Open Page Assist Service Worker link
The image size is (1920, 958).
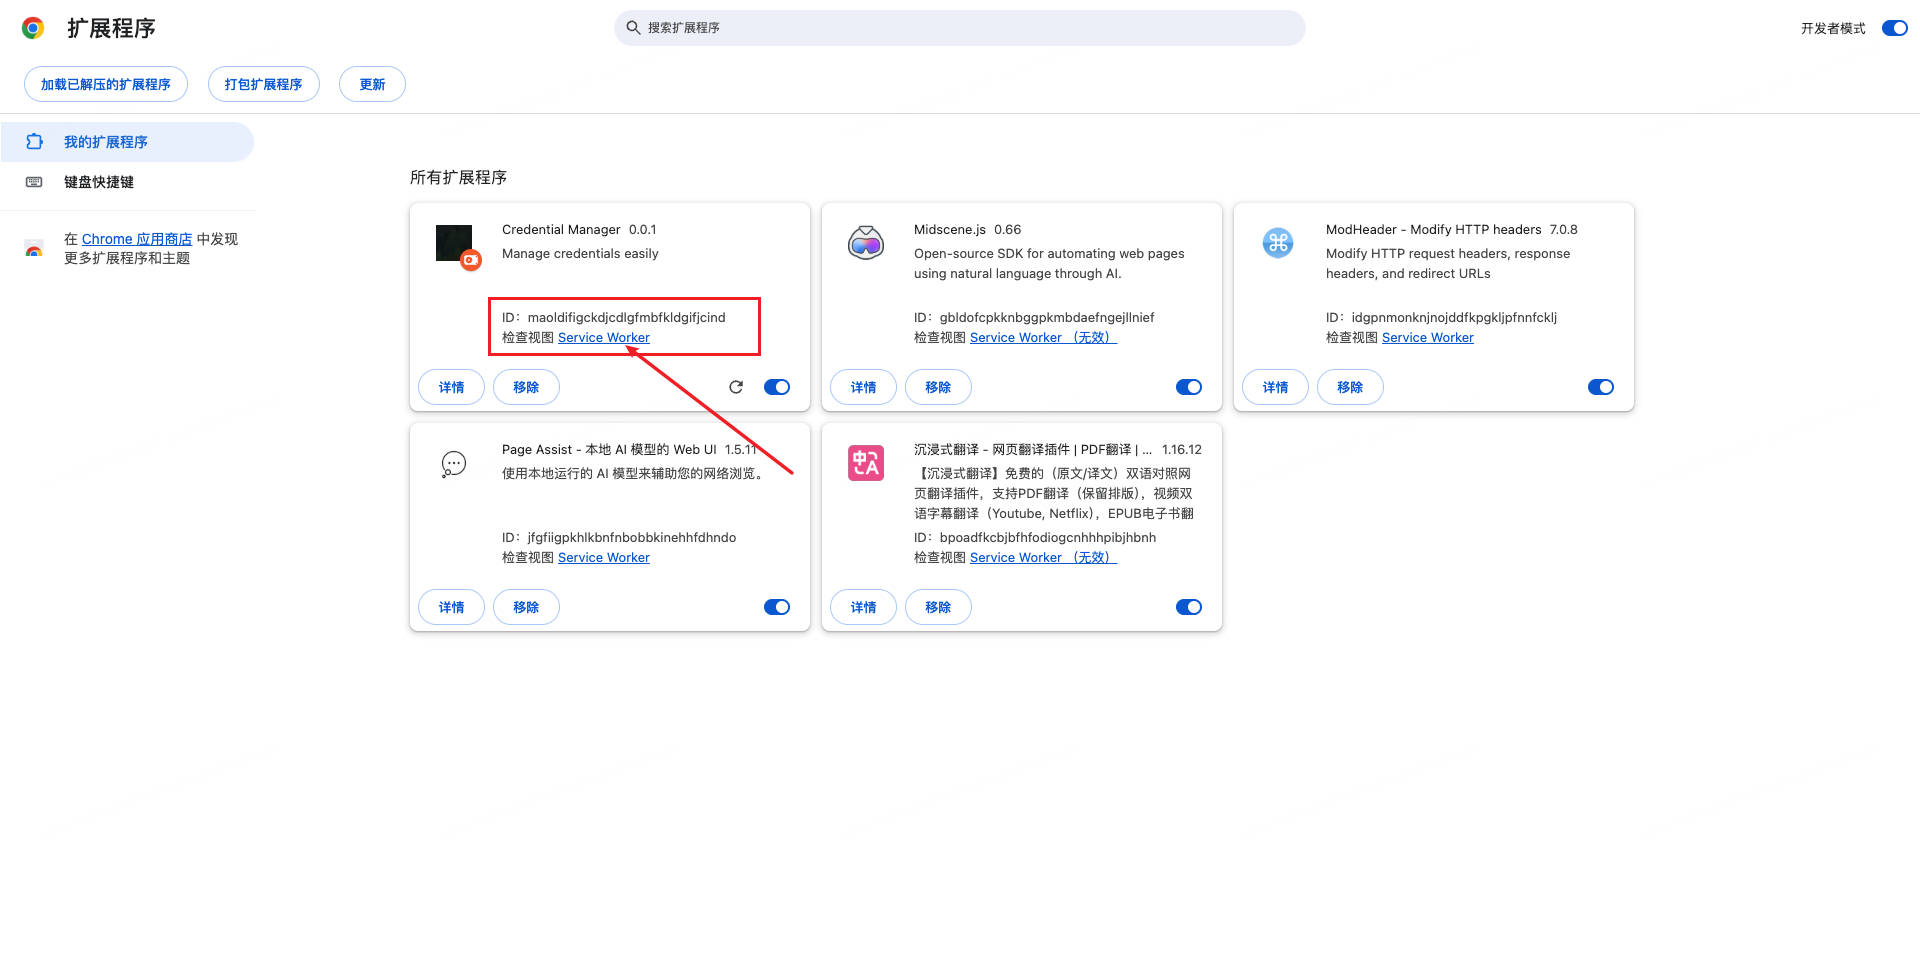[x=604, y=558]
